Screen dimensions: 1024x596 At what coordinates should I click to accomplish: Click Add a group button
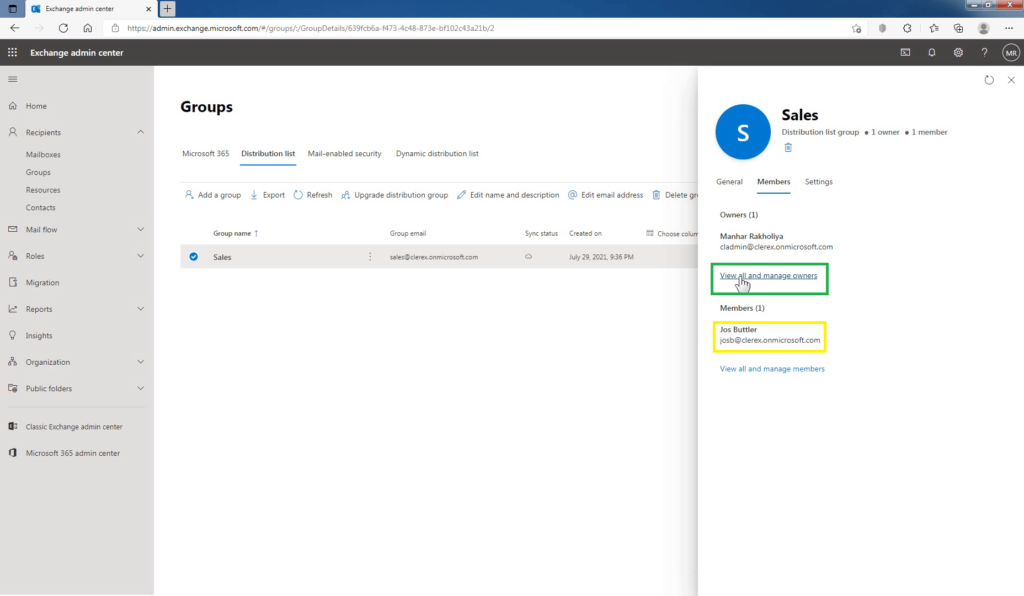coord(213,195)
